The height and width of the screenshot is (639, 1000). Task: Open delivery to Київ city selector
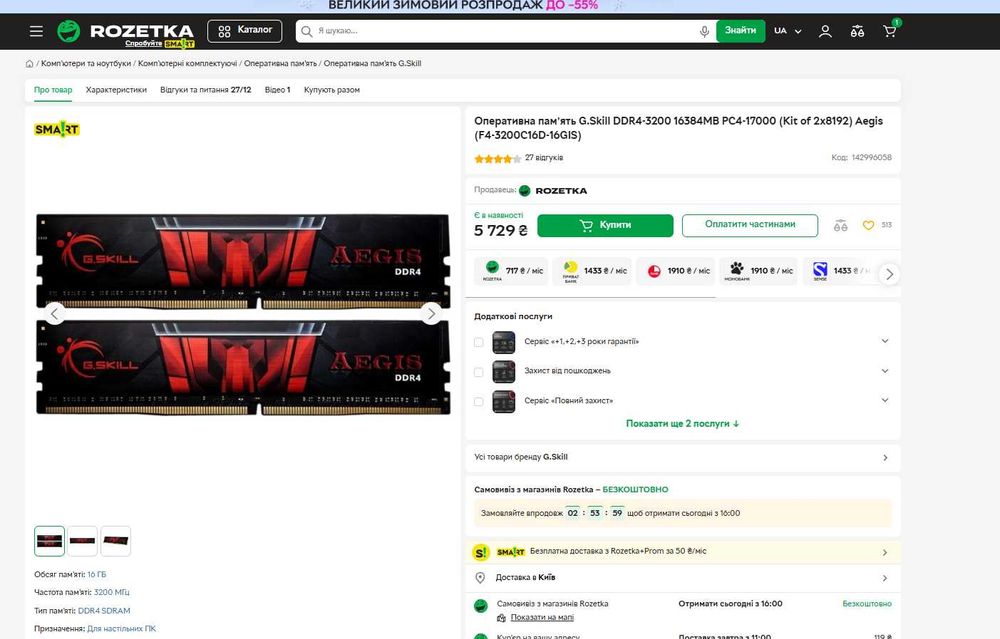pyautogui.click(x=682, y=578)
